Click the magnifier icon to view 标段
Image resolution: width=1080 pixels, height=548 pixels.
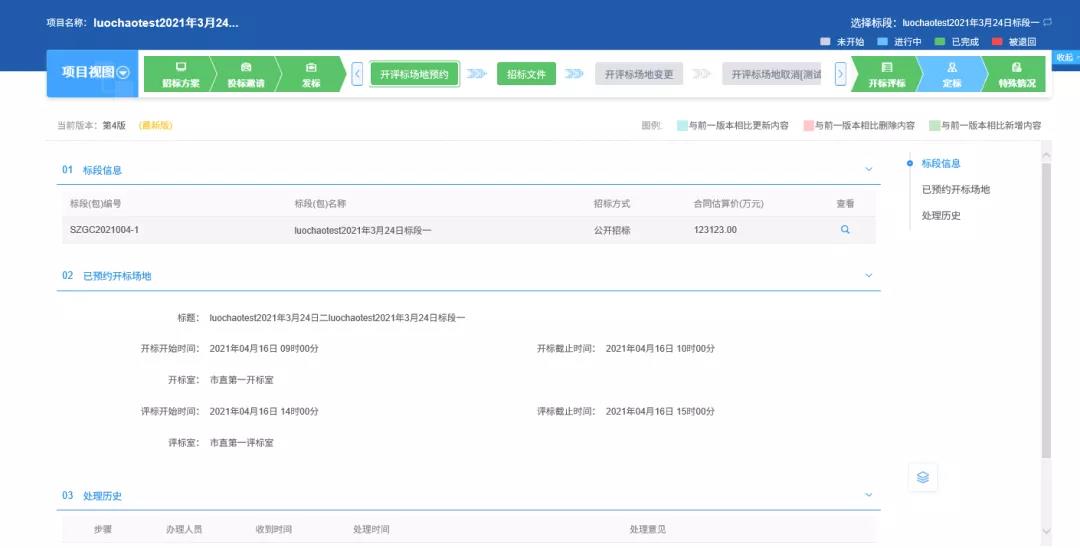845,230
